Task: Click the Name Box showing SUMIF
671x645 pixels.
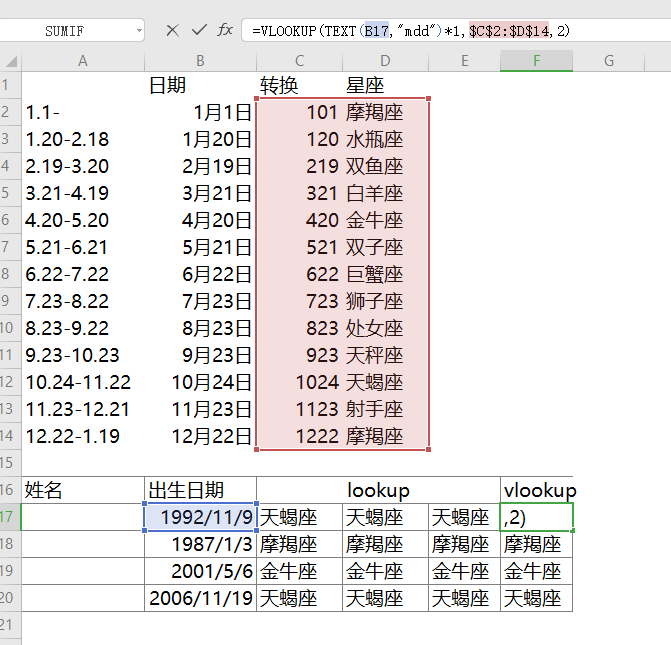Action: [x=65, y=31]
